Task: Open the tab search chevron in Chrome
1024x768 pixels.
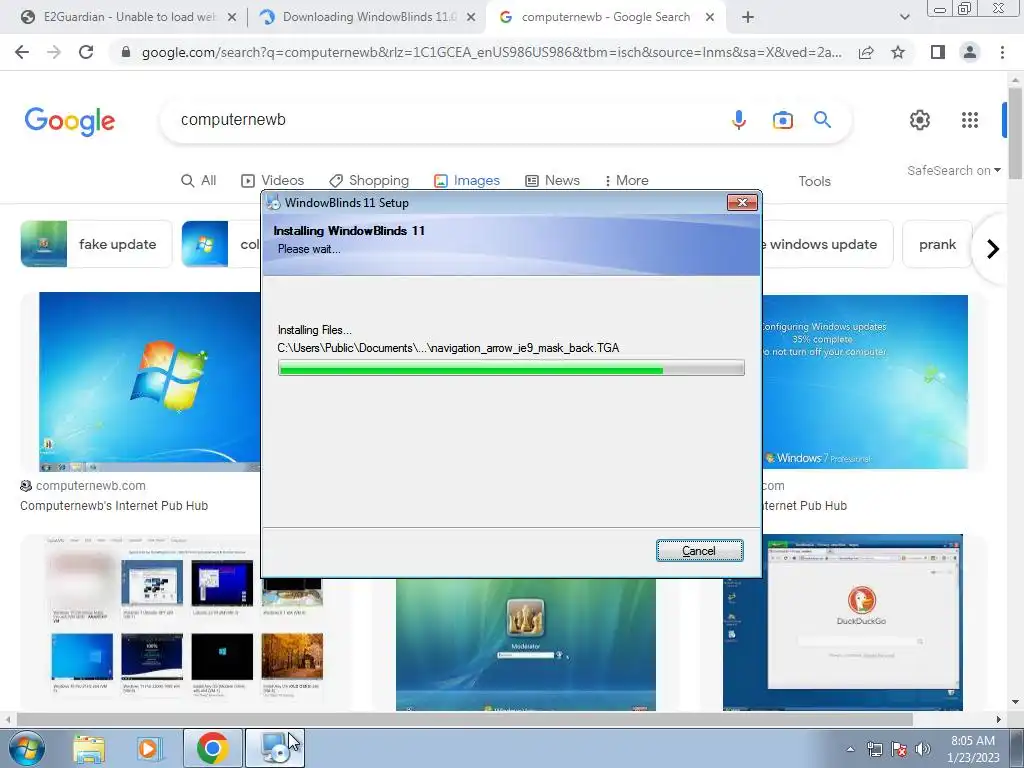Action: click(904, 17)
